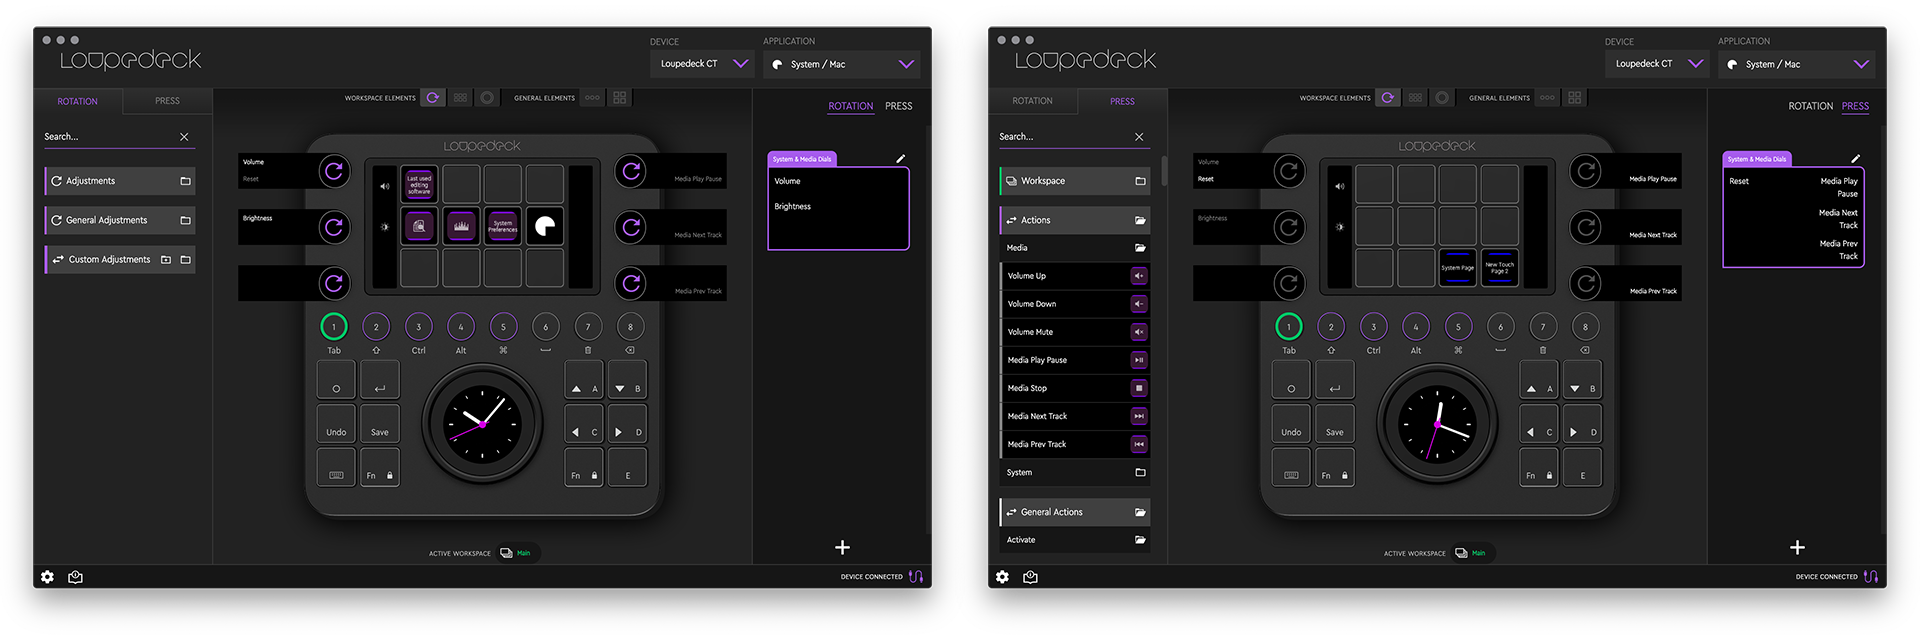Screen dimensions: 1920x640
Task: Select Rotation tab in the right window's sidebar
Action: point(1032,101)
